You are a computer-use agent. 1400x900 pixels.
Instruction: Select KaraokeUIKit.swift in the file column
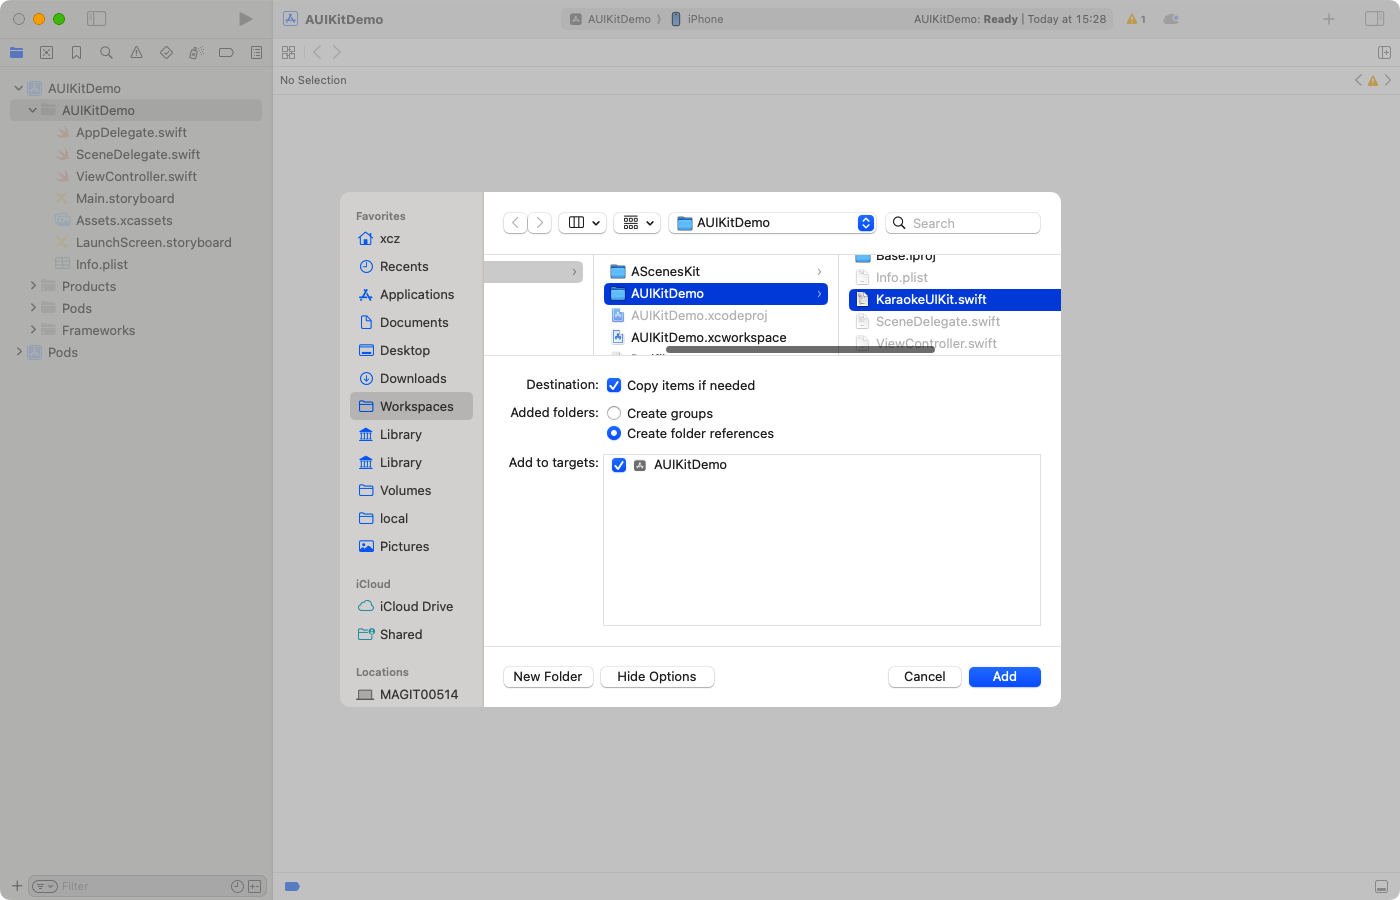(x=955, y=300)
